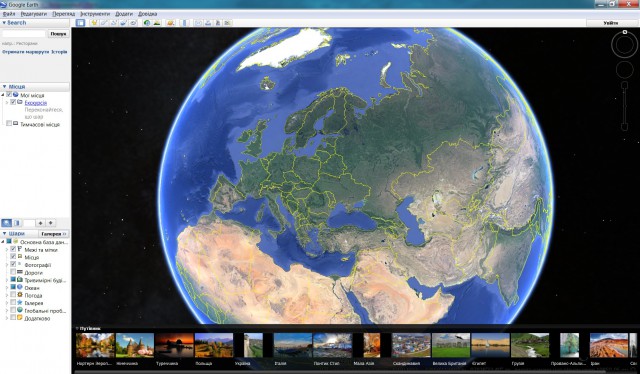Check the Тимчасові місця checkbox
The width and height of the screenshot is (640, 374).
9,124
